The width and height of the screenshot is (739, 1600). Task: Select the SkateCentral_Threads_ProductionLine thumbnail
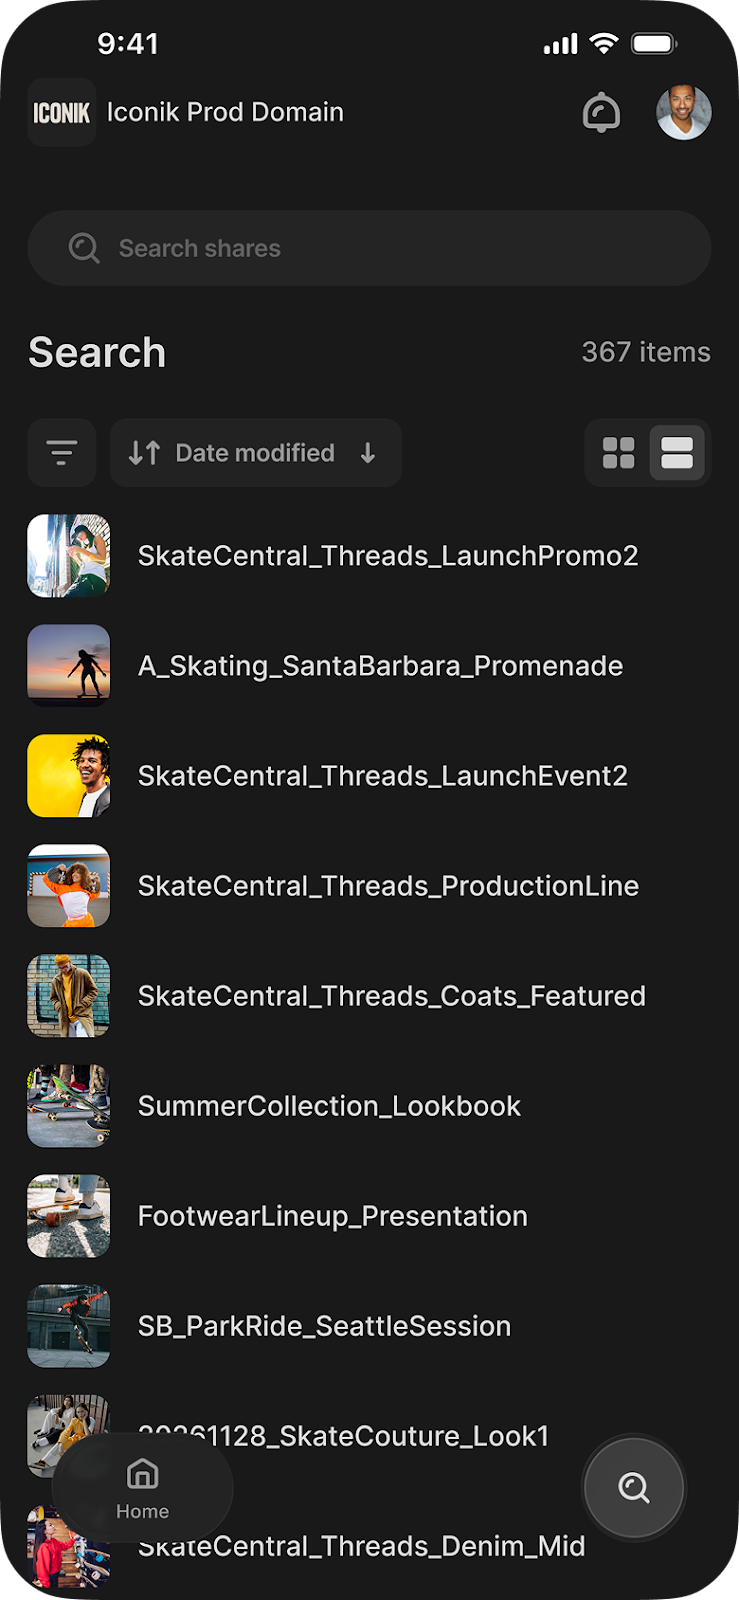(68, 886)
